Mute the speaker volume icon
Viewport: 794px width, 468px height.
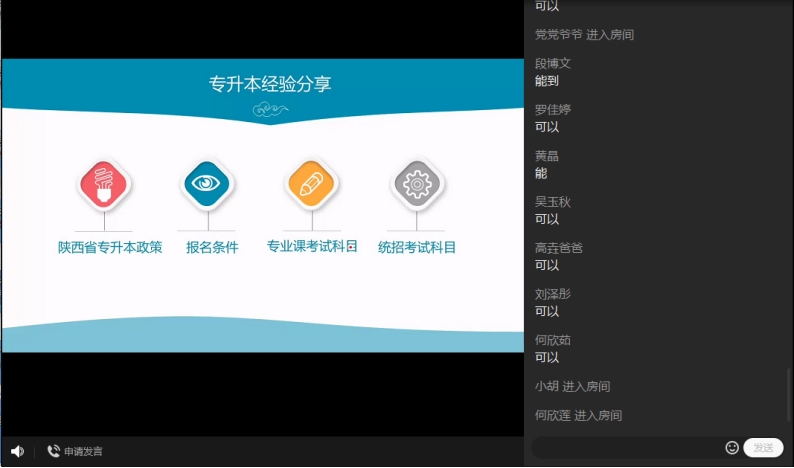pos(17,451)
